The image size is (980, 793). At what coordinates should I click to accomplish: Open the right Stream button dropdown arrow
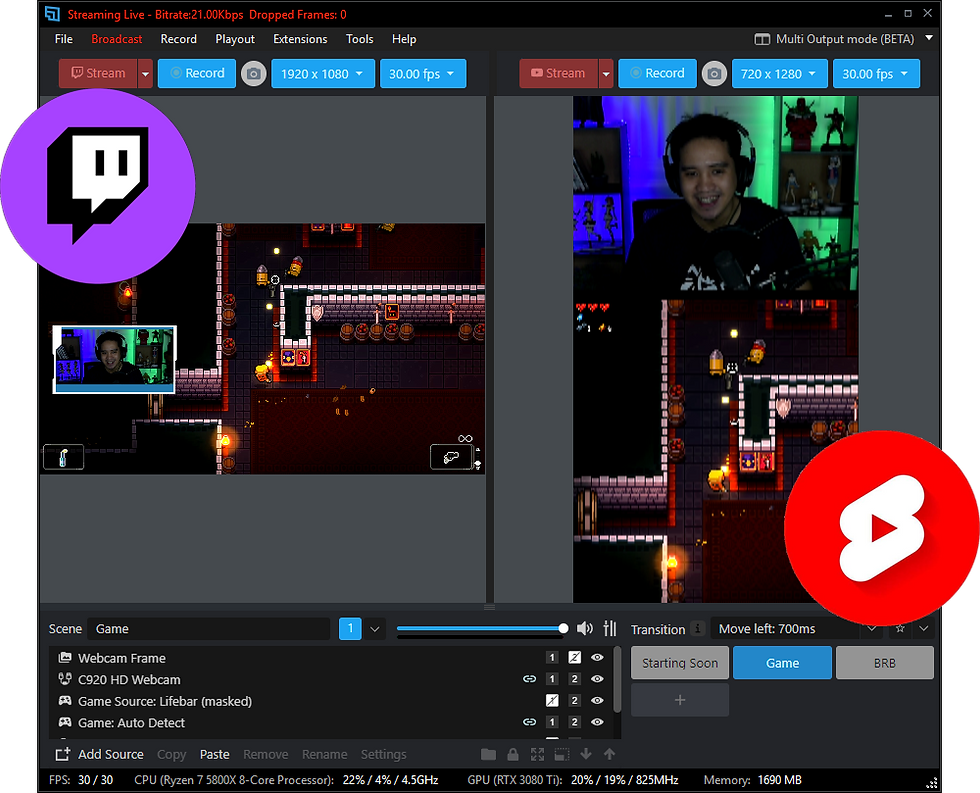point(606,74)
